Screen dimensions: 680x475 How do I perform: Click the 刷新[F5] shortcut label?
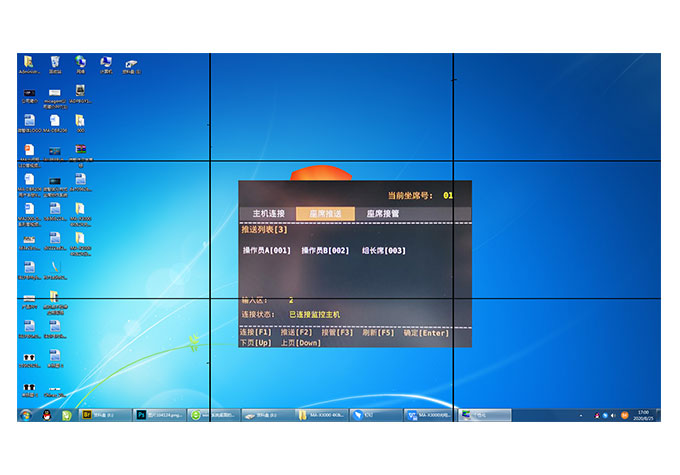tap(378, 332)
